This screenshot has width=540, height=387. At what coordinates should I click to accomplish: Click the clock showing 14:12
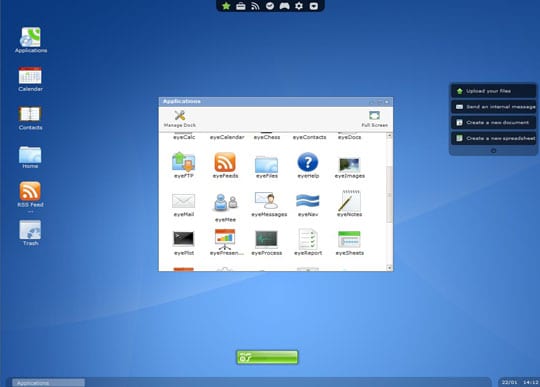[x=530, y=382]
